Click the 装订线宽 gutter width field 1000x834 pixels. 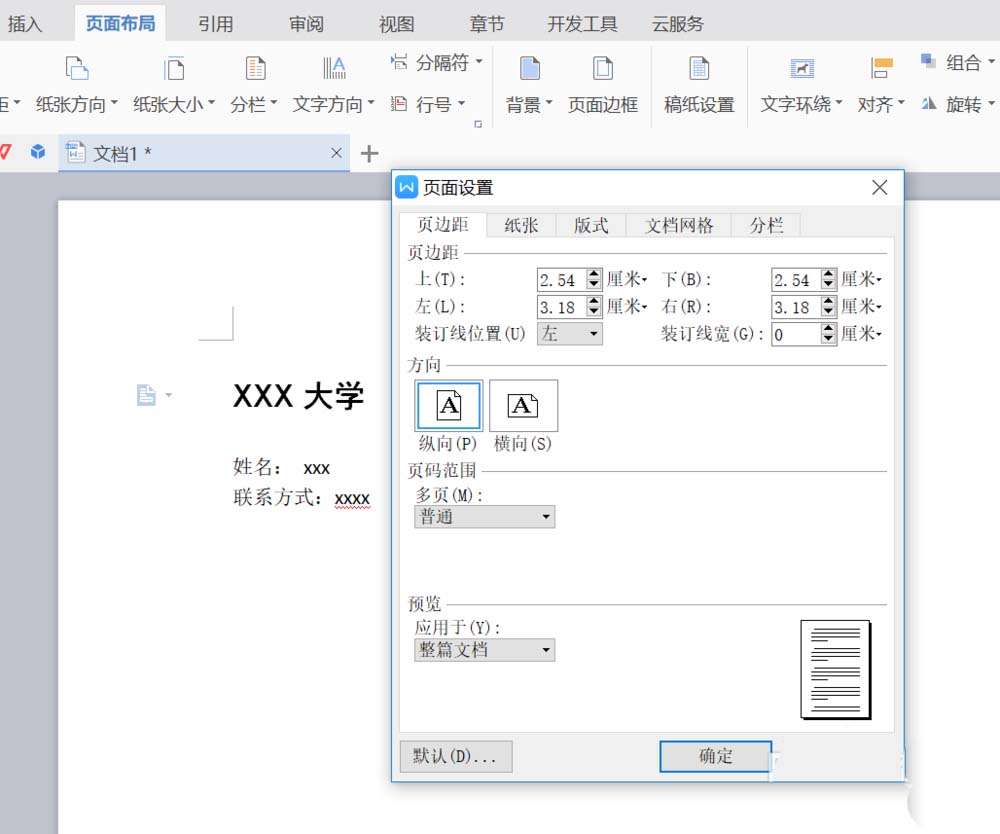coord(795,334)
